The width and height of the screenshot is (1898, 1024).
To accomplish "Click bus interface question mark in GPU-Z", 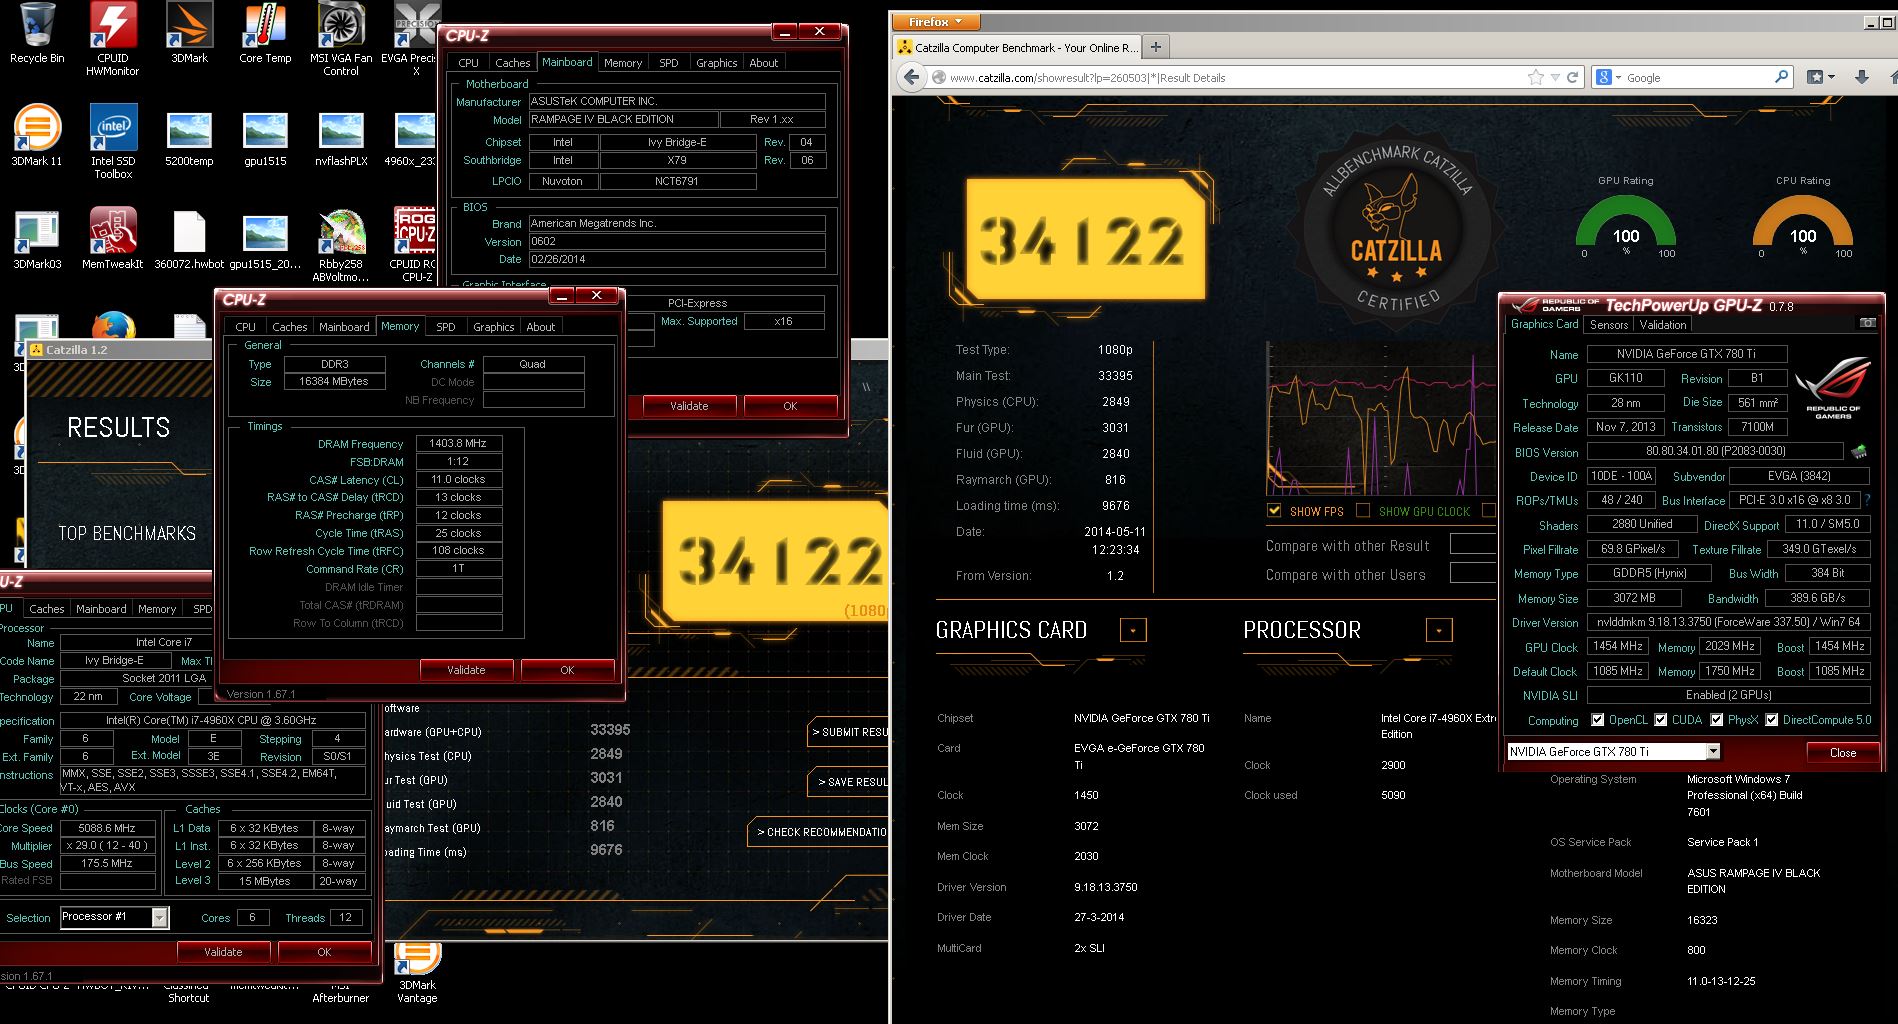I will (x=1867, y=500).
